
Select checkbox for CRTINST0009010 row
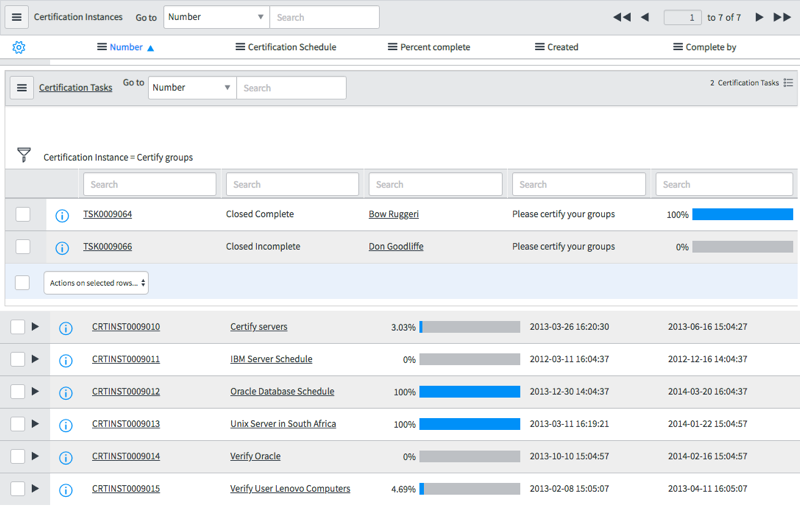pyautogui.click(x=17, y=326)
